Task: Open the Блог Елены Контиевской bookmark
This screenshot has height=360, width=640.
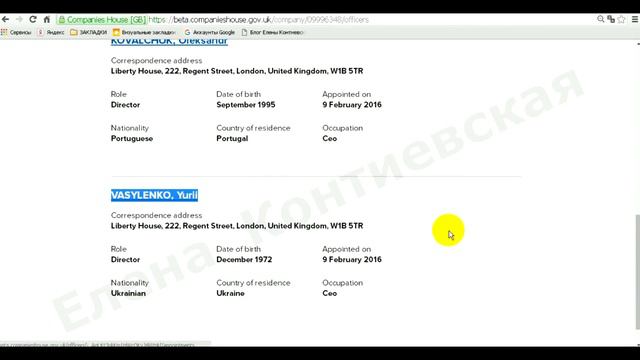Action: coord(273,32)
